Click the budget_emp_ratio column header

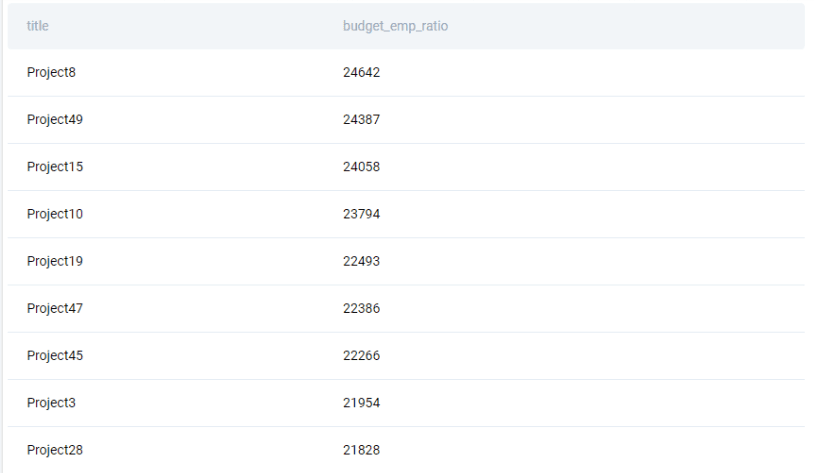395,26
